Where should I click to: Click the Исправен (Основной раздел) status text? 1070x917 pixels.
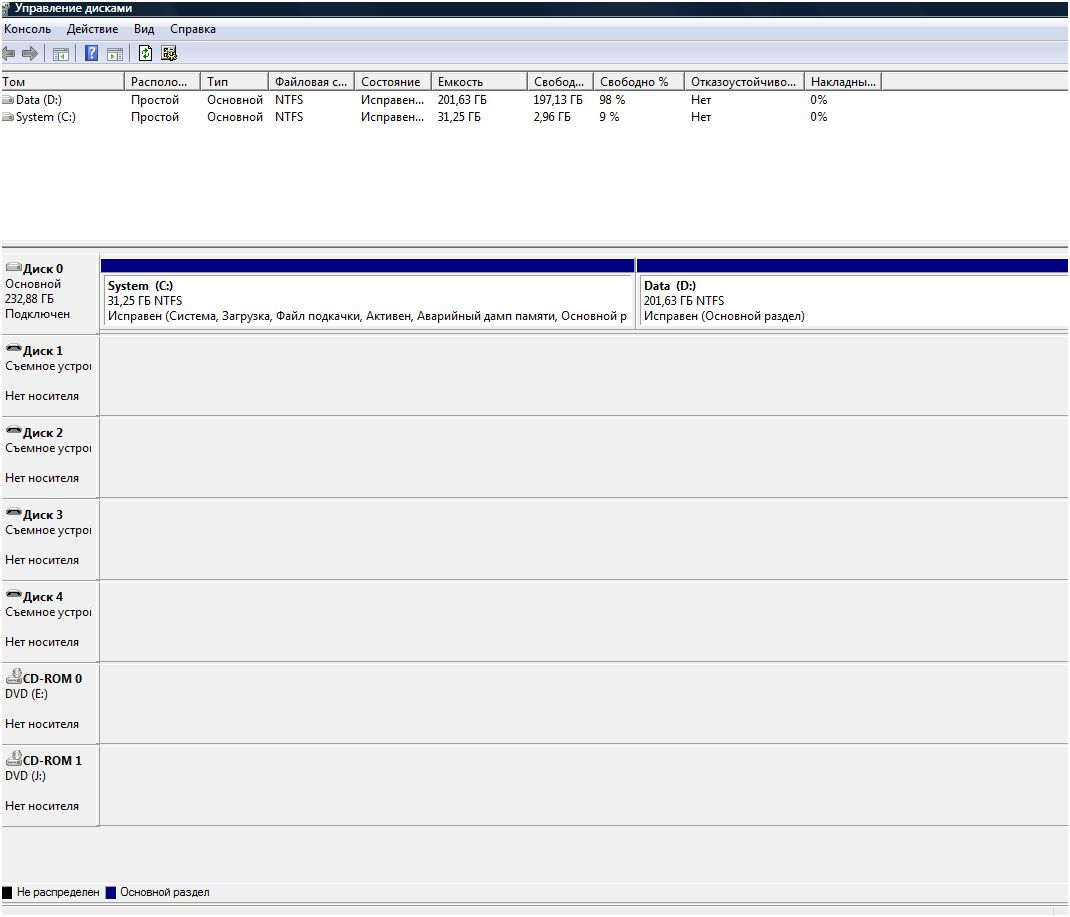724,316
